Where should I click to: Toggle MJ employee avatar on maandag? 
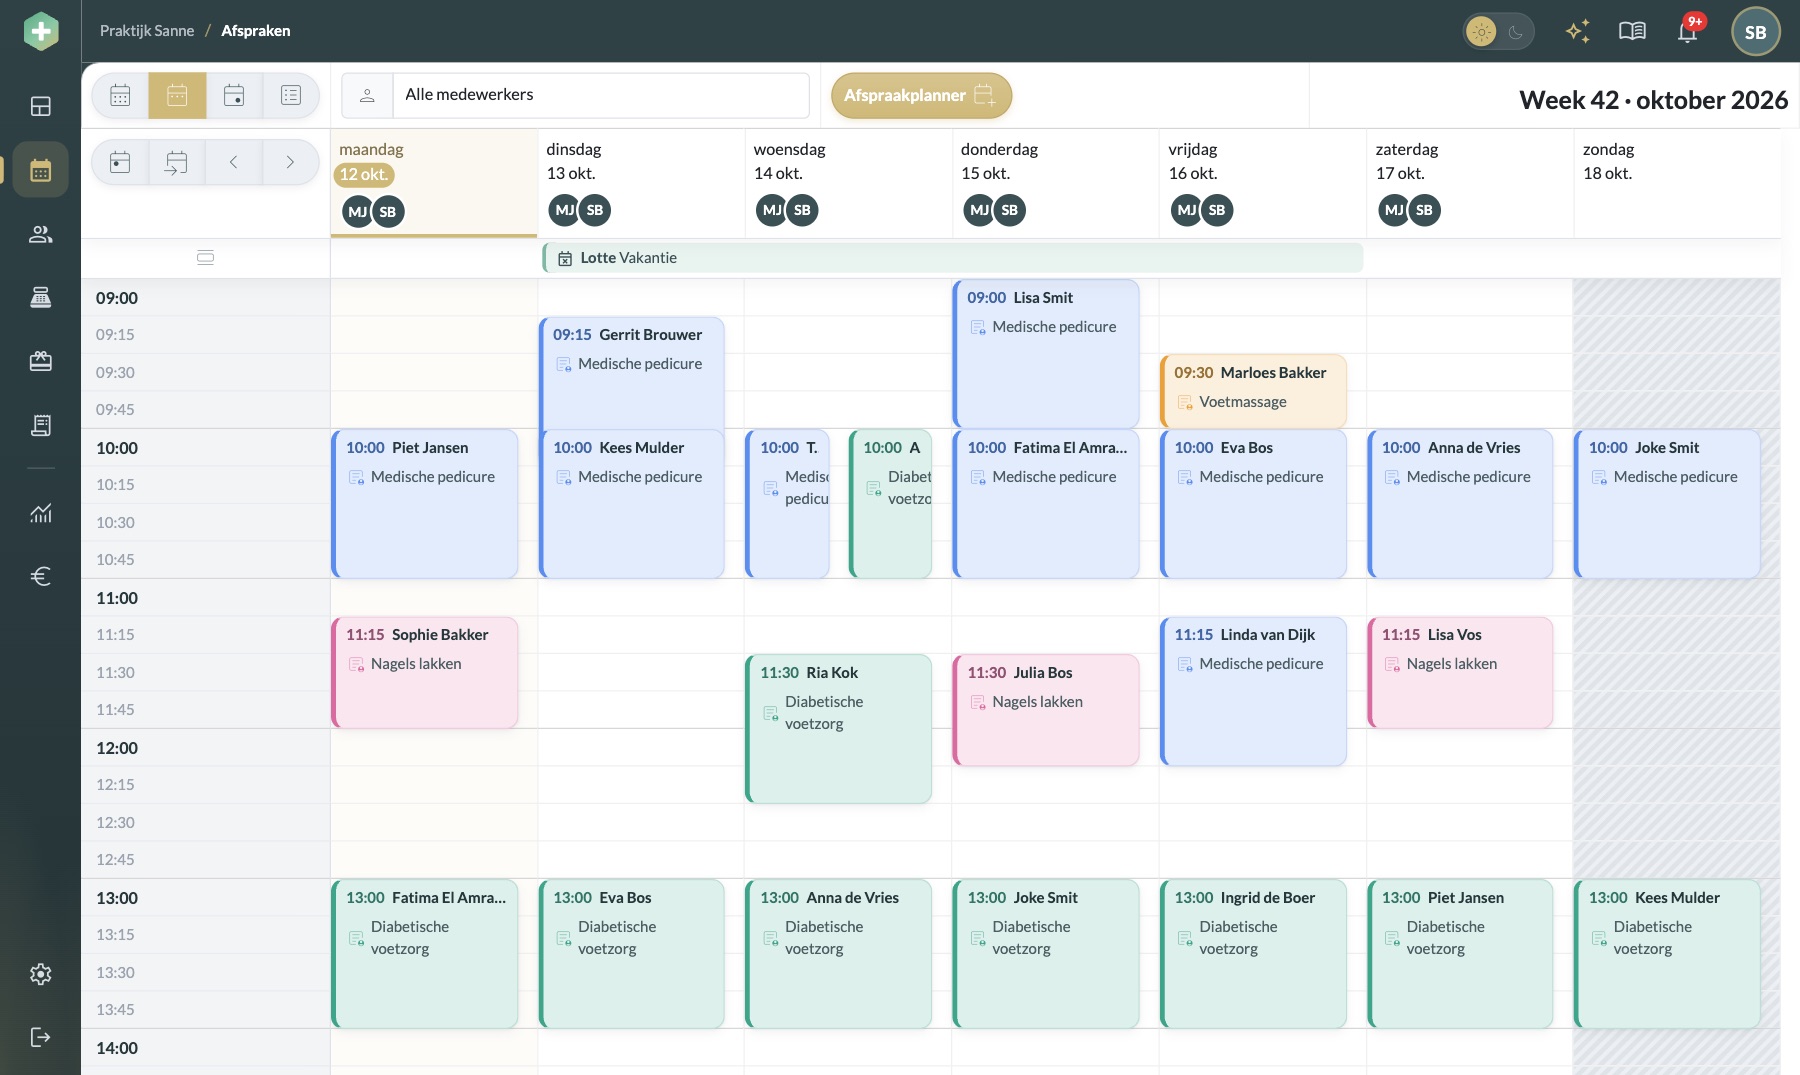coord(357,211)
